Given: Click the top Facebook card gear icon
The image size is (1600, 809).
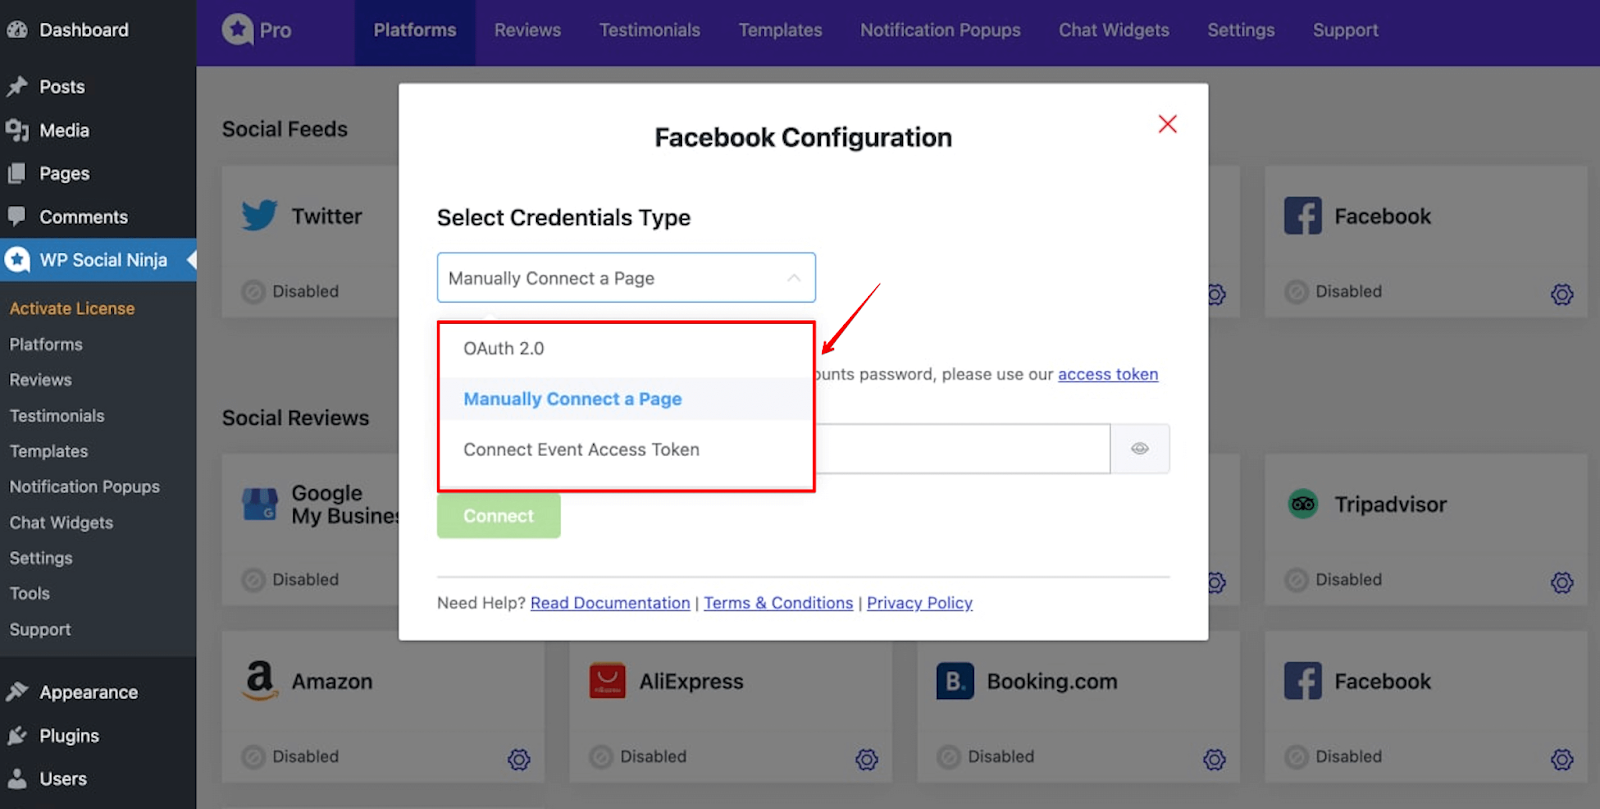Looking at the screenshot, I should pos(1562,294).
